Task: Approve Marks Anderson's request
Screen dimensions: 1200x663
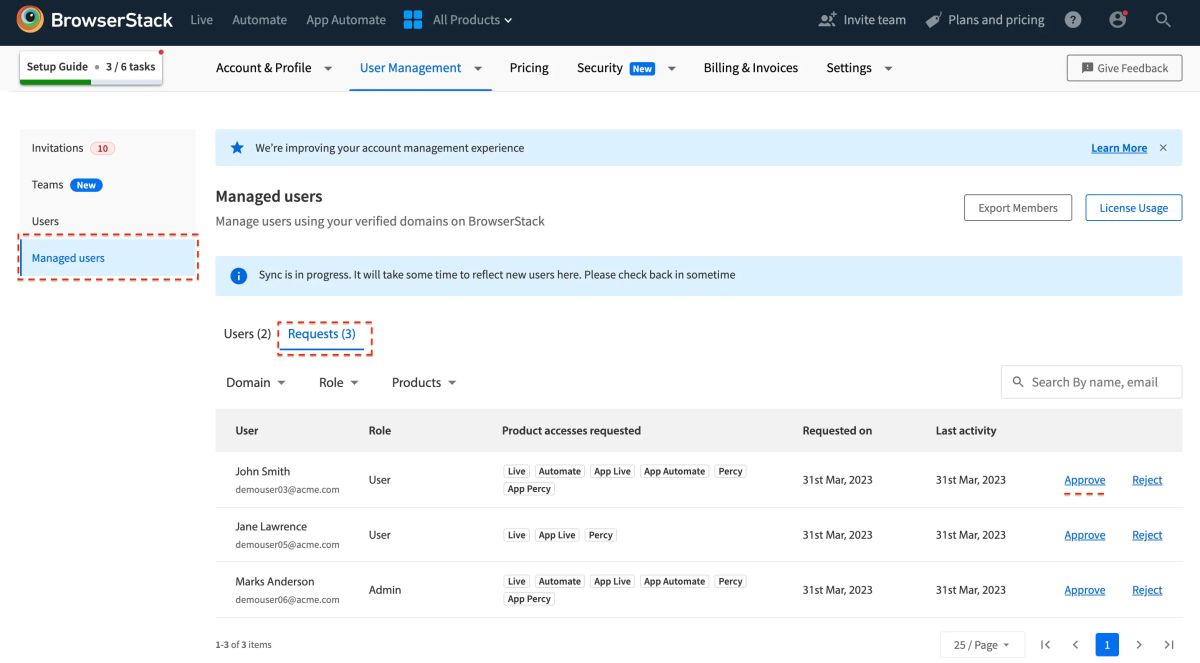Action: click(1085, 590)
